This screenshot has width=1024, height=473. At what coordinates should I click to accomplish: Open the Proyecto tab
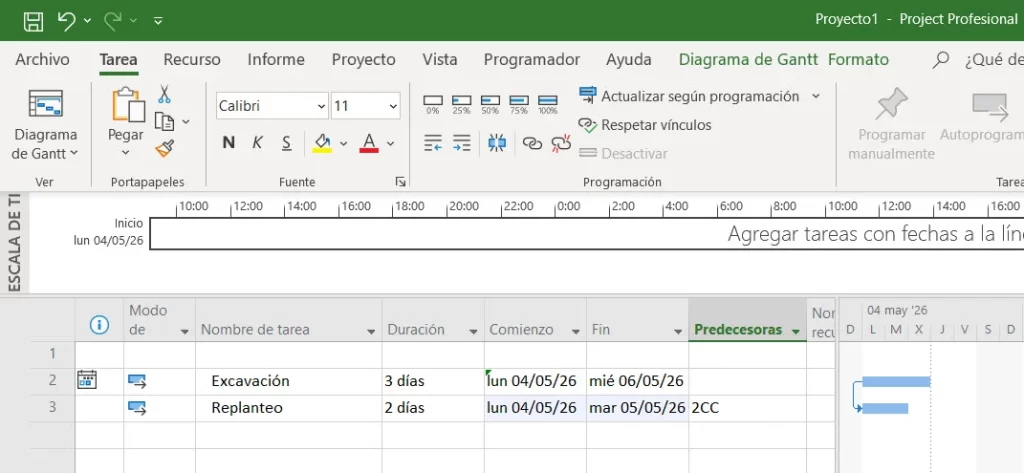(364, 59)
